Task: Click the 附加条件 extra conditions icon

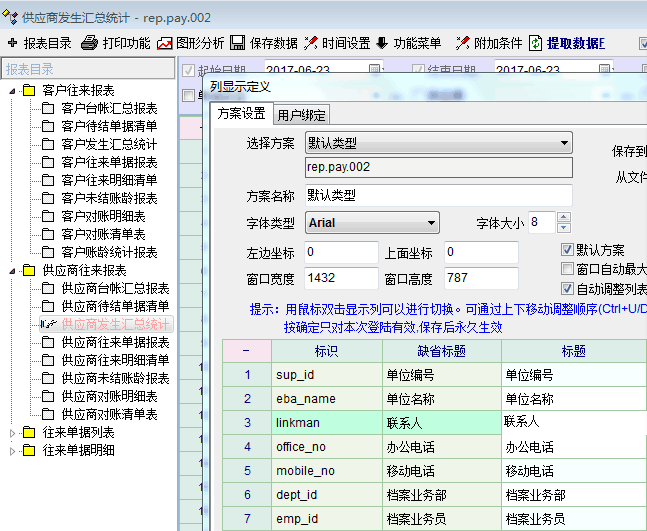Action: pos(462,43)
